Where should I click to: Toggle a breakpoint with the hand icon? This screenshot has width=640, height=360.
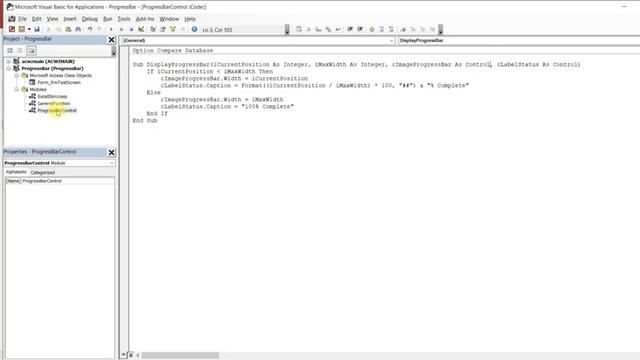pyautogui.click(x=371, y=29)
